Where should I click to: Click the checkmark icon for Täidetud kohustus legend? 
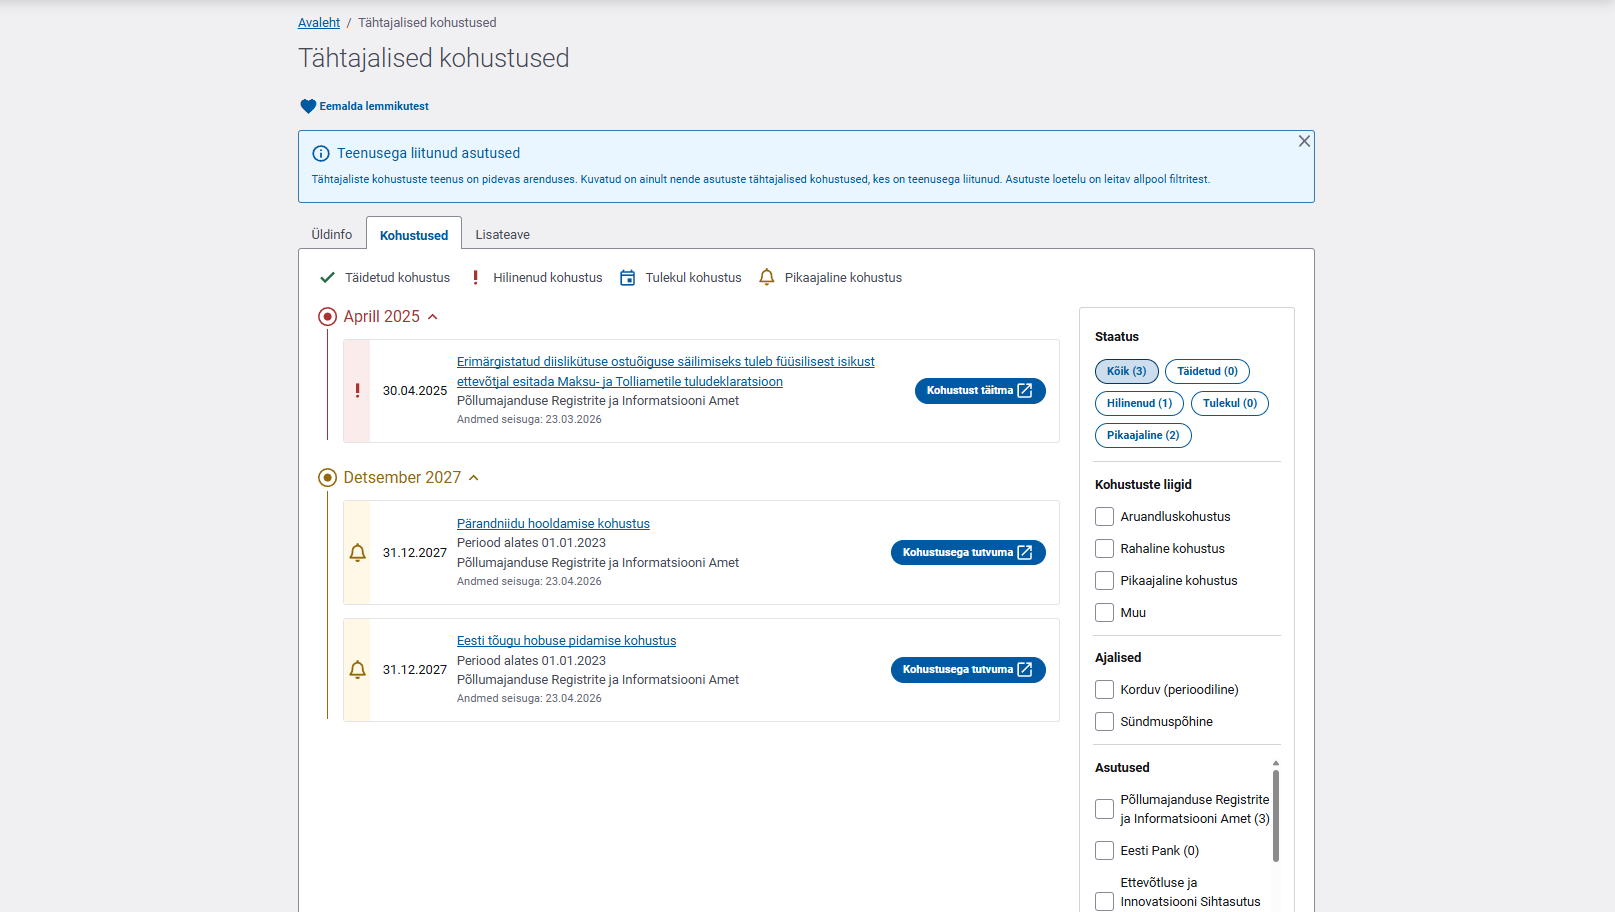coord(327,277)
